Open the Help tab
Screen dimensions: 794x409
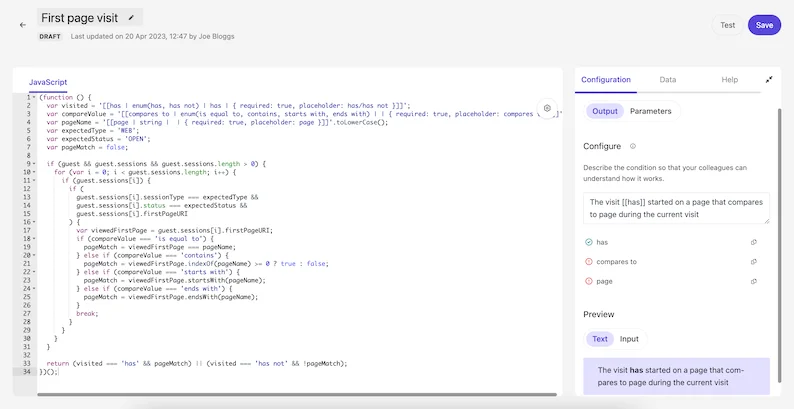pos(729,79)
